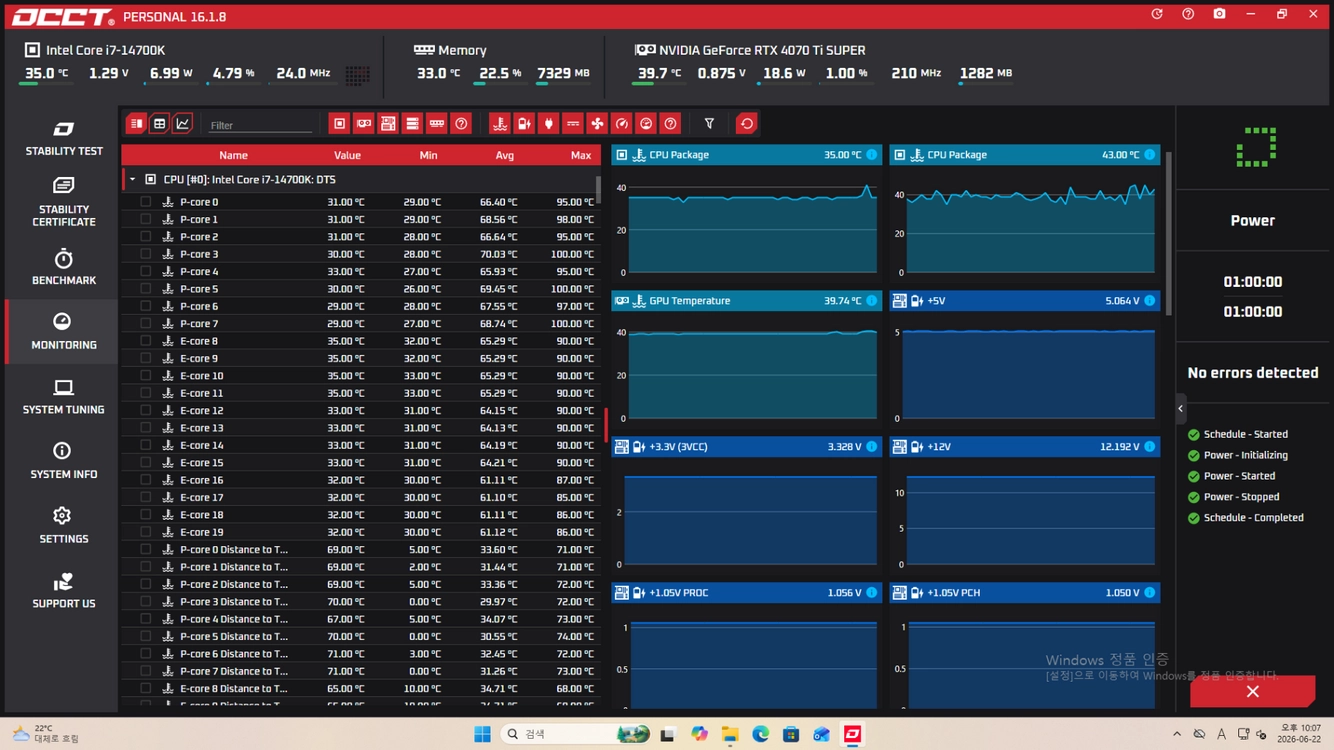Sort the table by the Max column

click(x=580, y=155)
